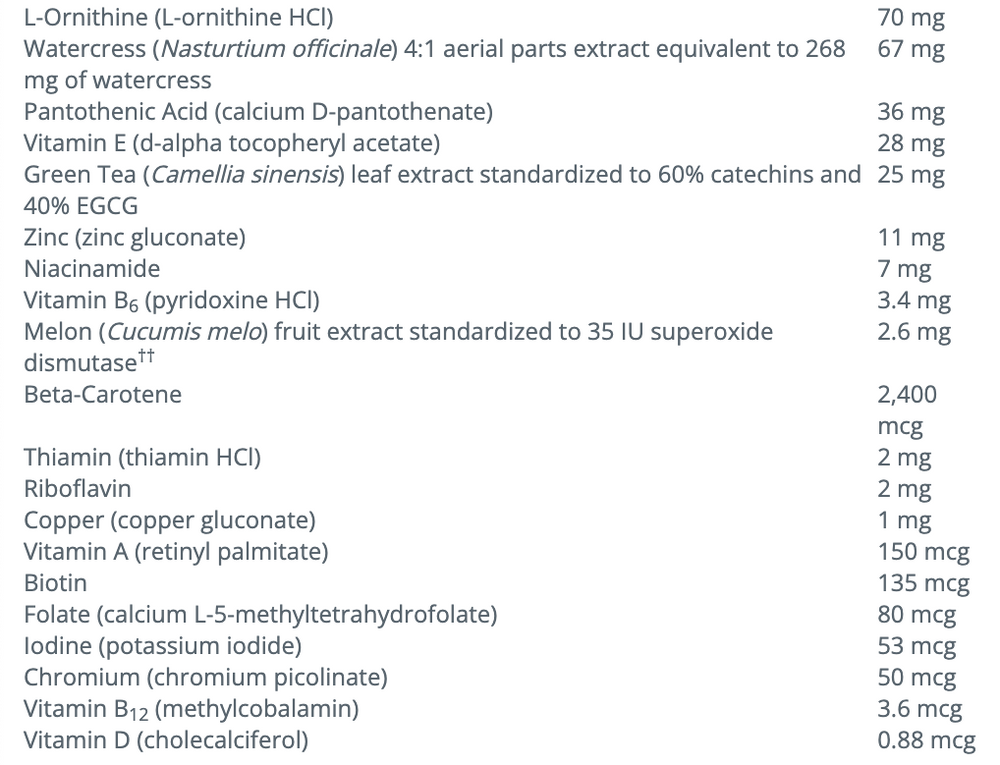This screenshot has width=1000, height=765.
Task: Click the Vitamin D (cholecalciferol) label
Action: pyautogui.click(x=166, y=740)
